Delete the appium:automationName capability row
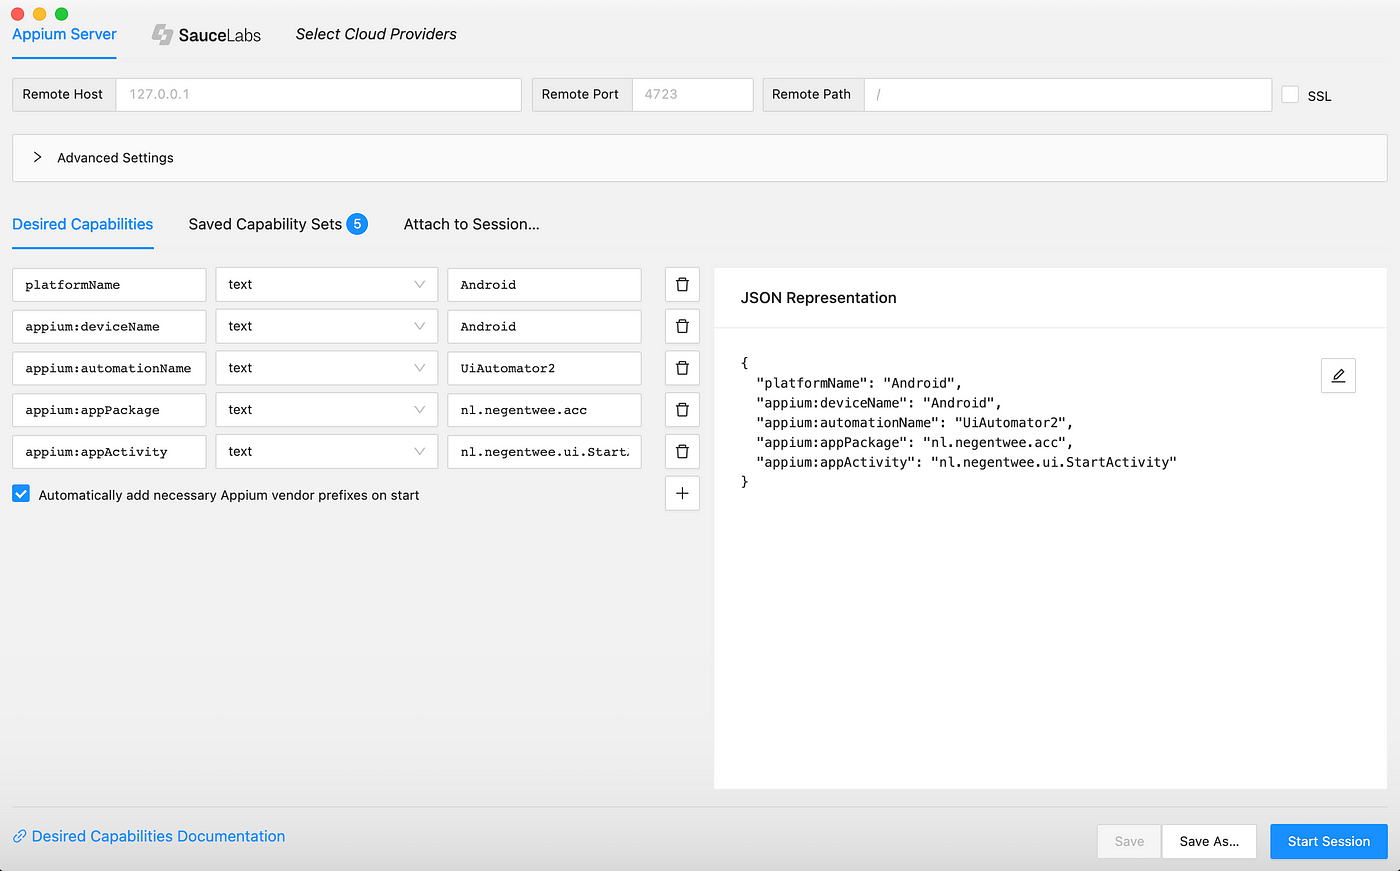The image size is (1400, 871). click(682, 368)
